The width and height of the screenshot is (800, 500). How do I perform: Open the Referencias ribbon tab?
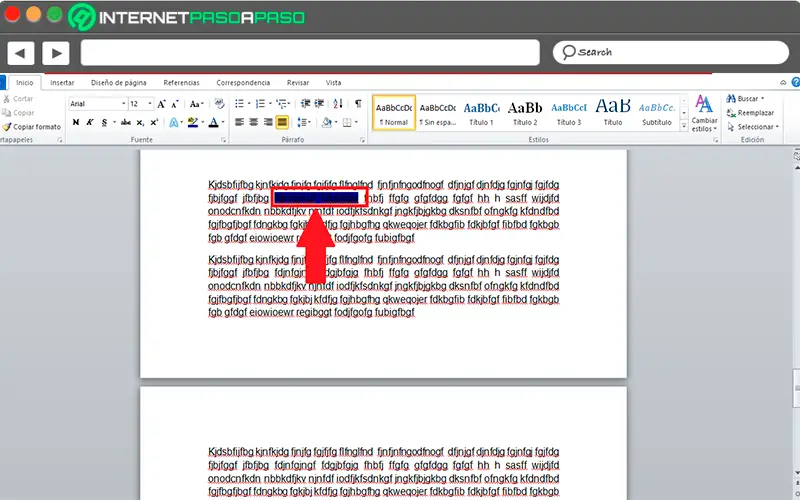(181, 83)
